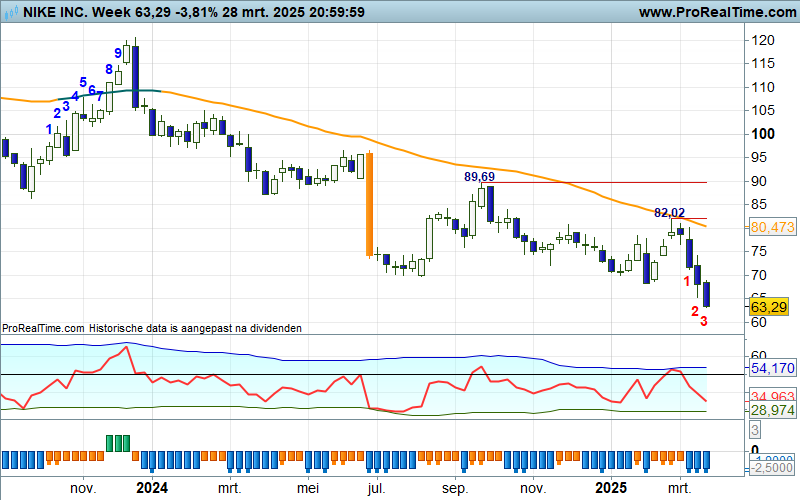Select the blue count marker 9
Image resolution: width=800 pixels, height=500 pixels.
click(118, 53)
